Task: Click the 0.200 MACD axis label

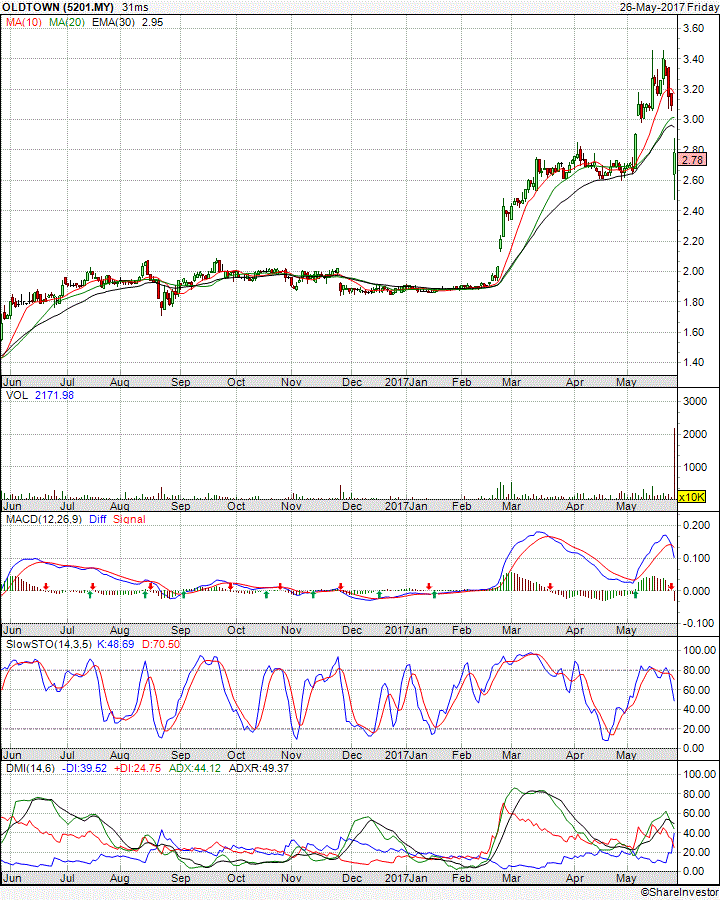Action: pyautogui.click(x=696, y=525)
